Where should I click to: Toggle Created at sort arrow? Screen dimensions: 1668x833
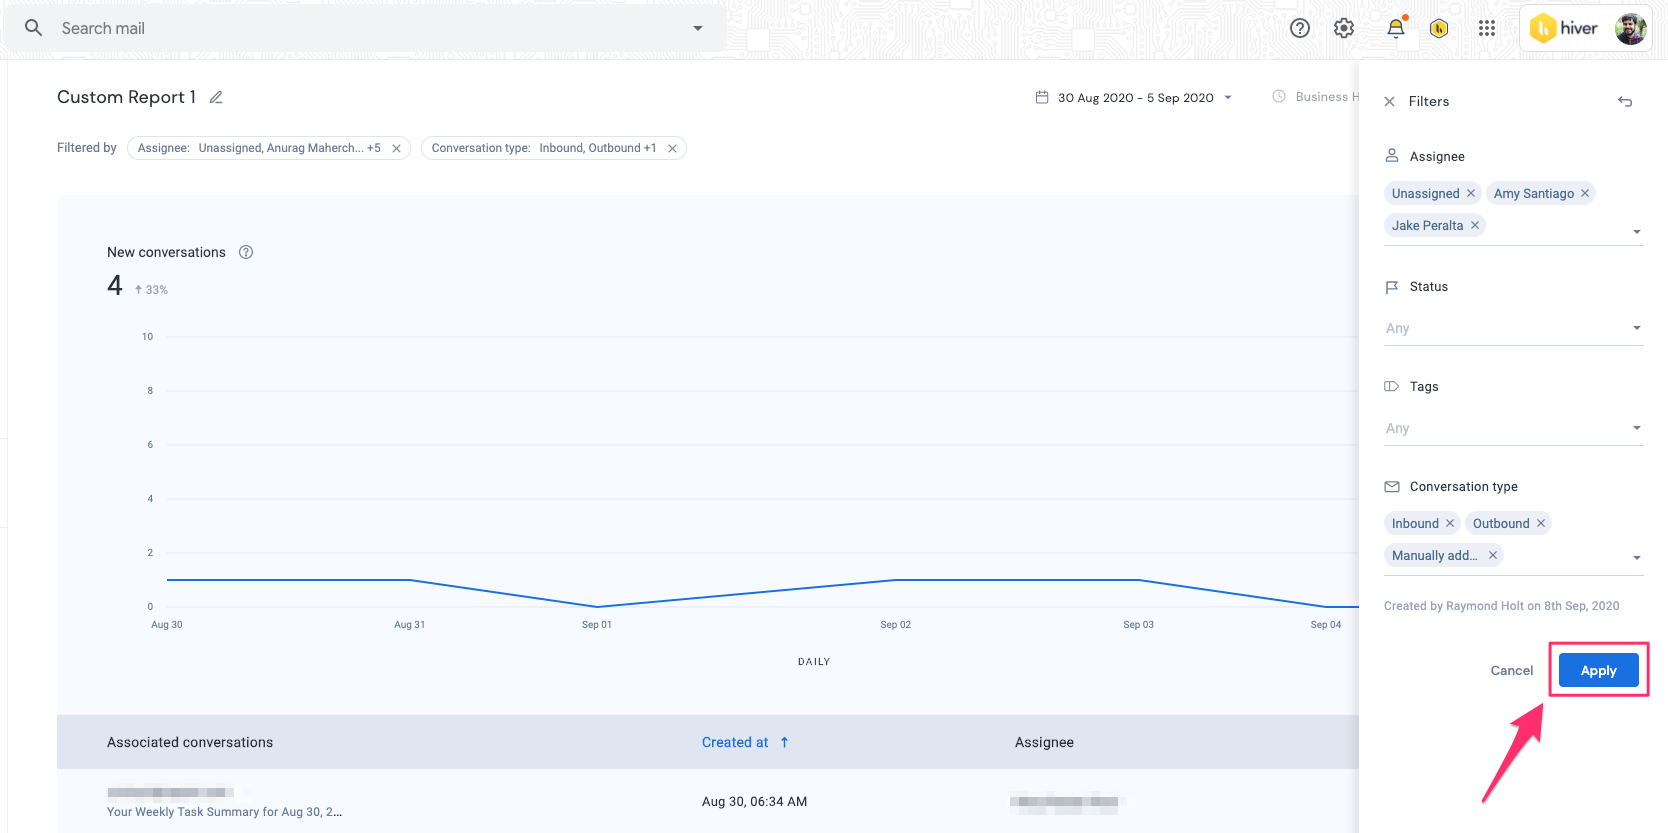click(x=785, y=742)
